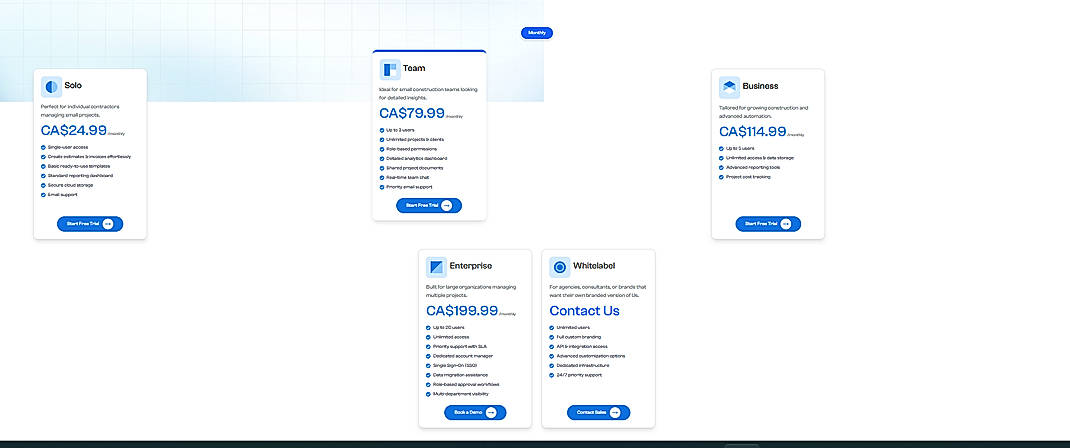Click 'Advanced customization options' feature text
The image size is (1070, 448).
pyautogui.click(x=590, y=356)
